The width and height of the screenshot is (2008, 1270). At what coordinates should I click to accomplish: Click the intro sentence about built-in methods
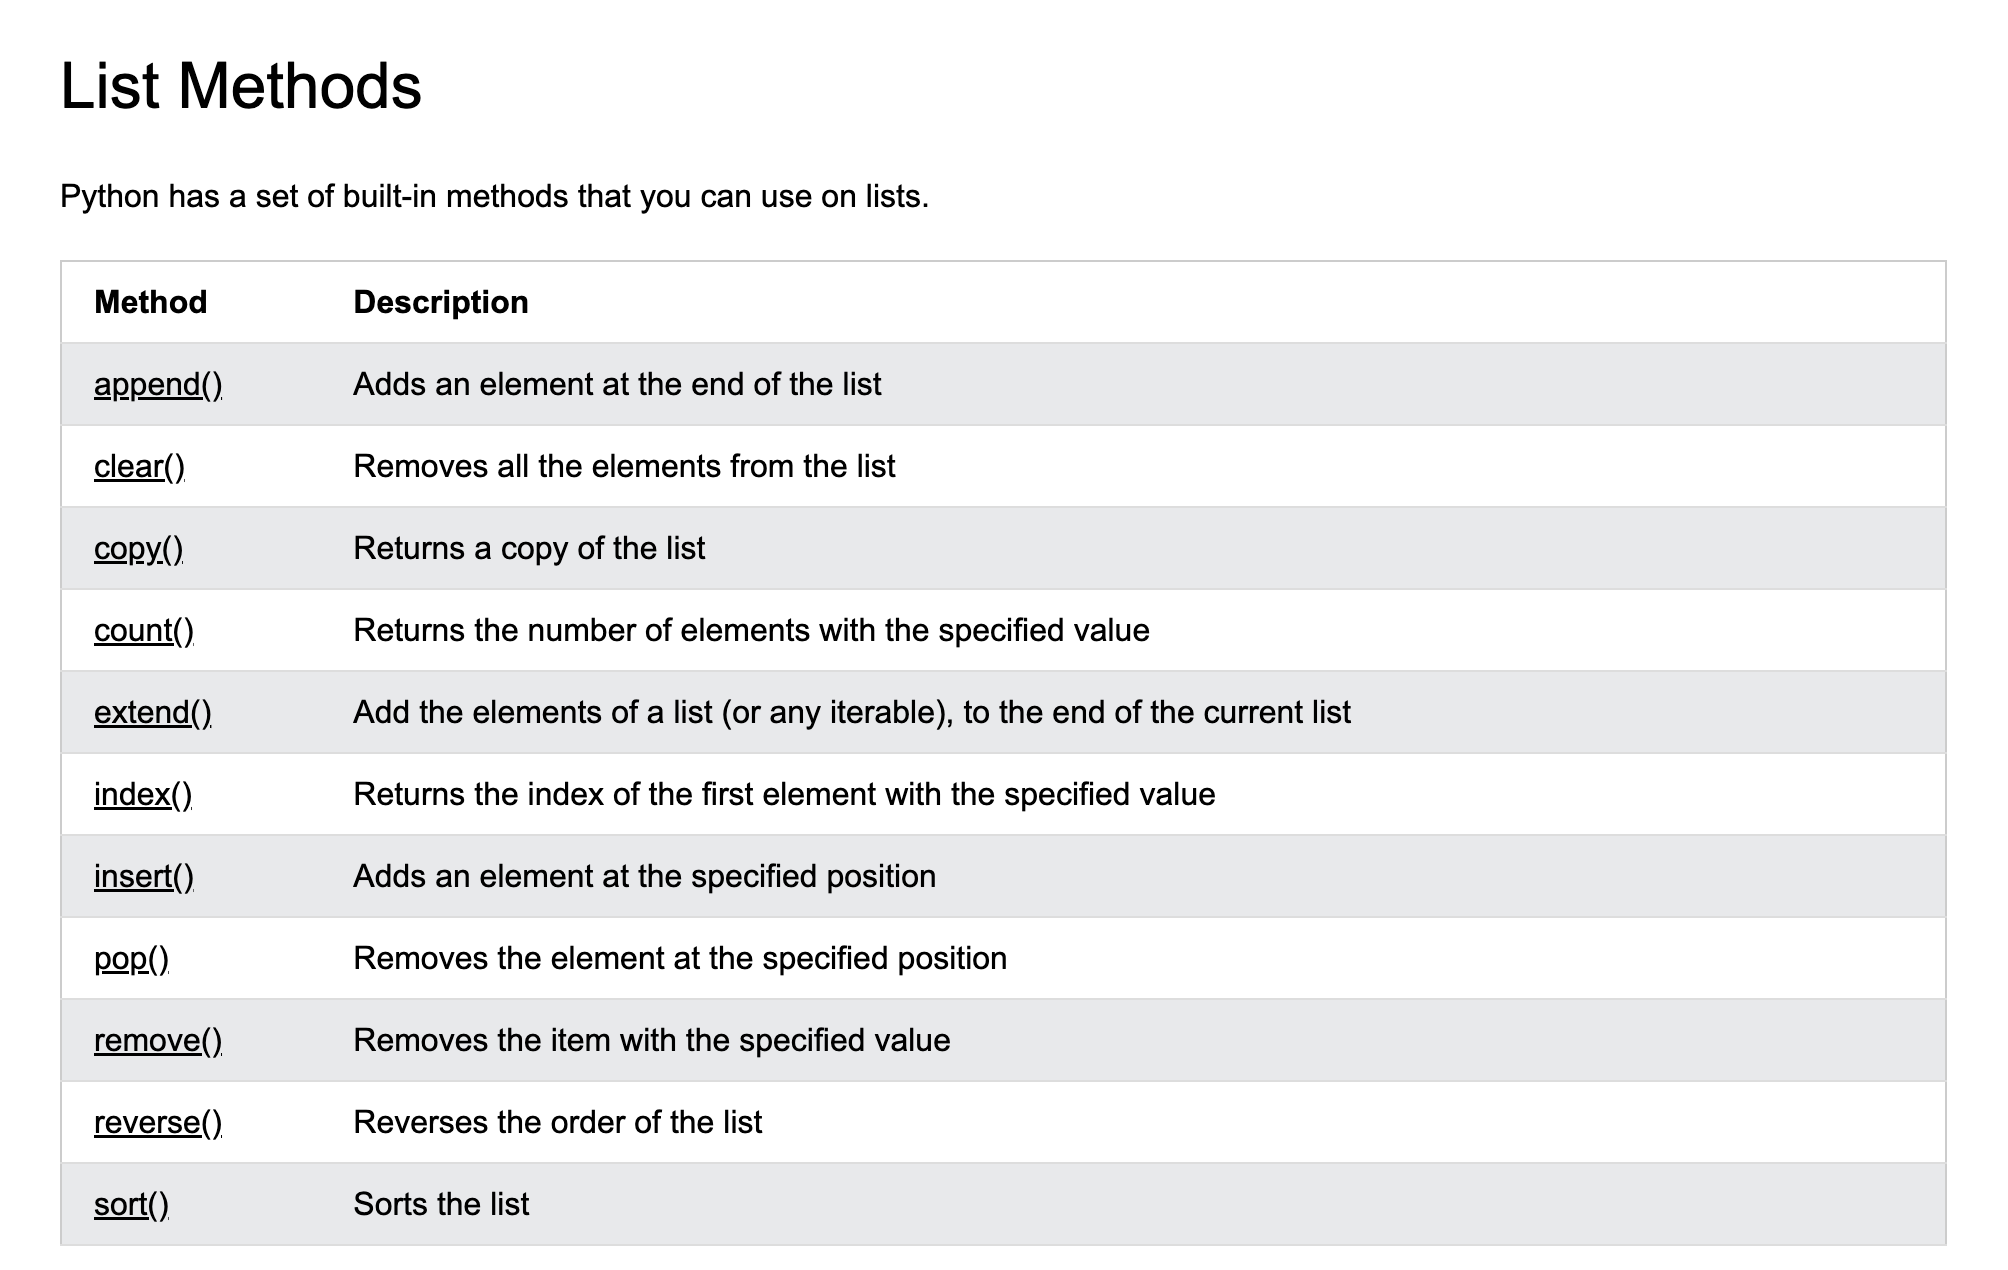pos(494,197)
